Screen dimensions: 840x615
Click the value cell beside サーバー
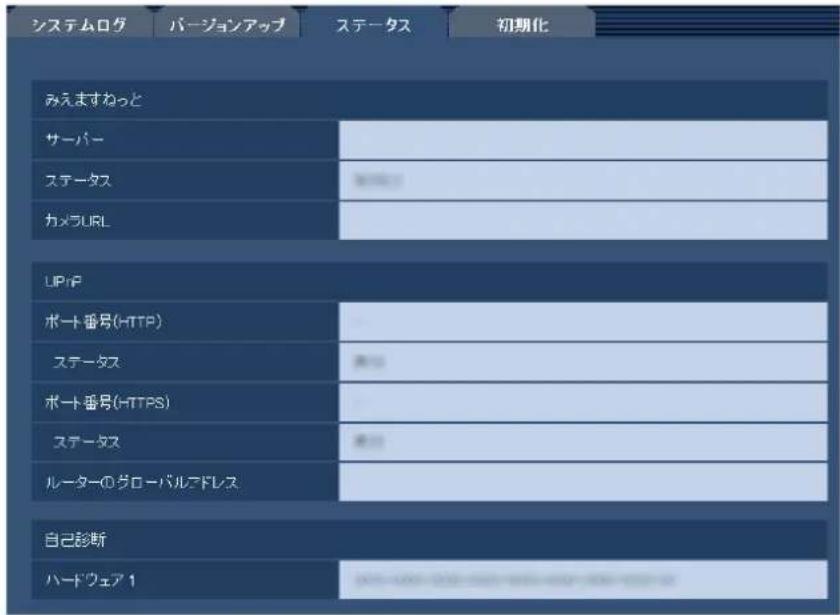583,140
